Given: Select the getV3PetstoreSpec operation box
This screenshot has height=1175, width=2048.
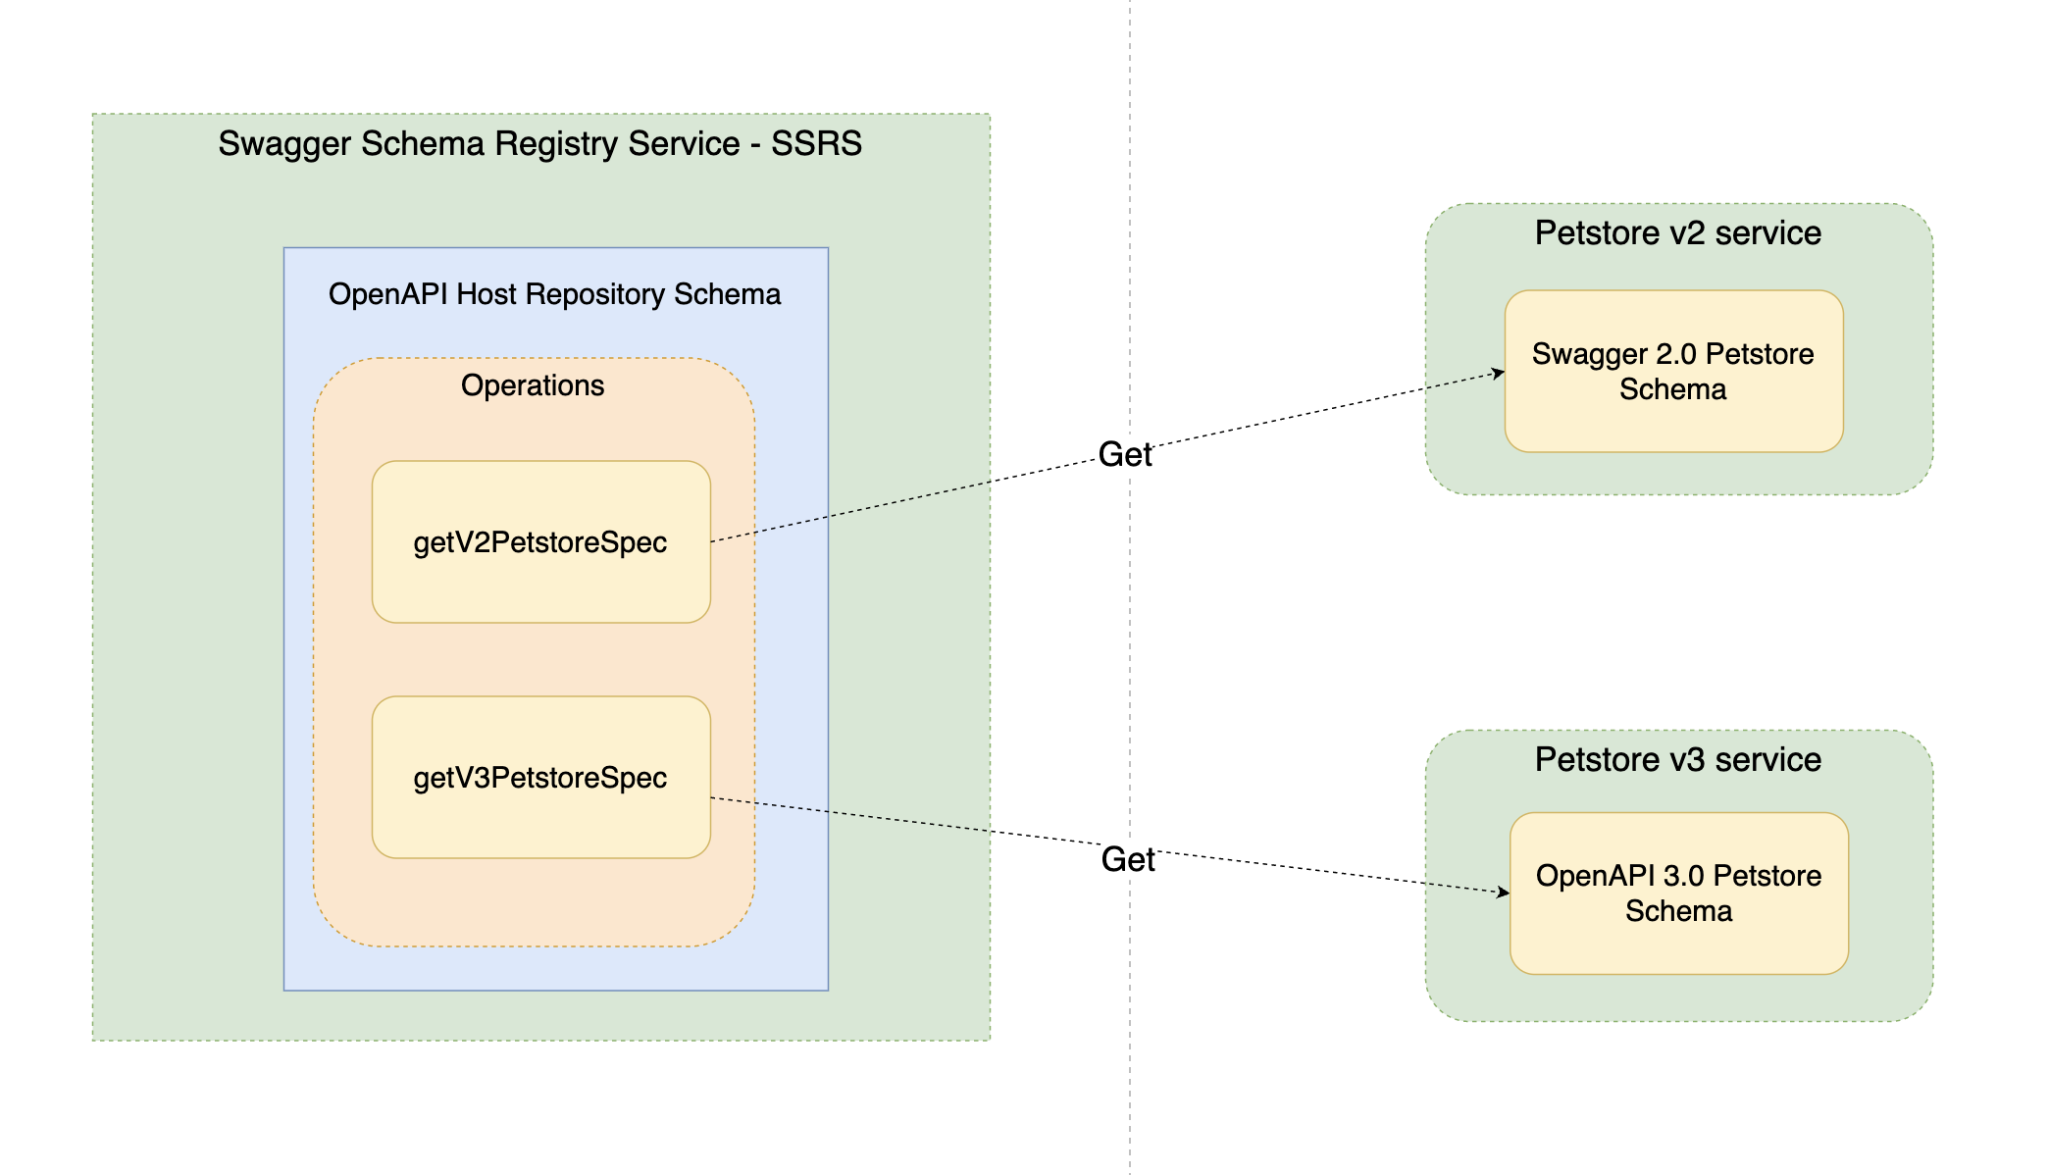Looking at the screenshot, I should point(541,778).
